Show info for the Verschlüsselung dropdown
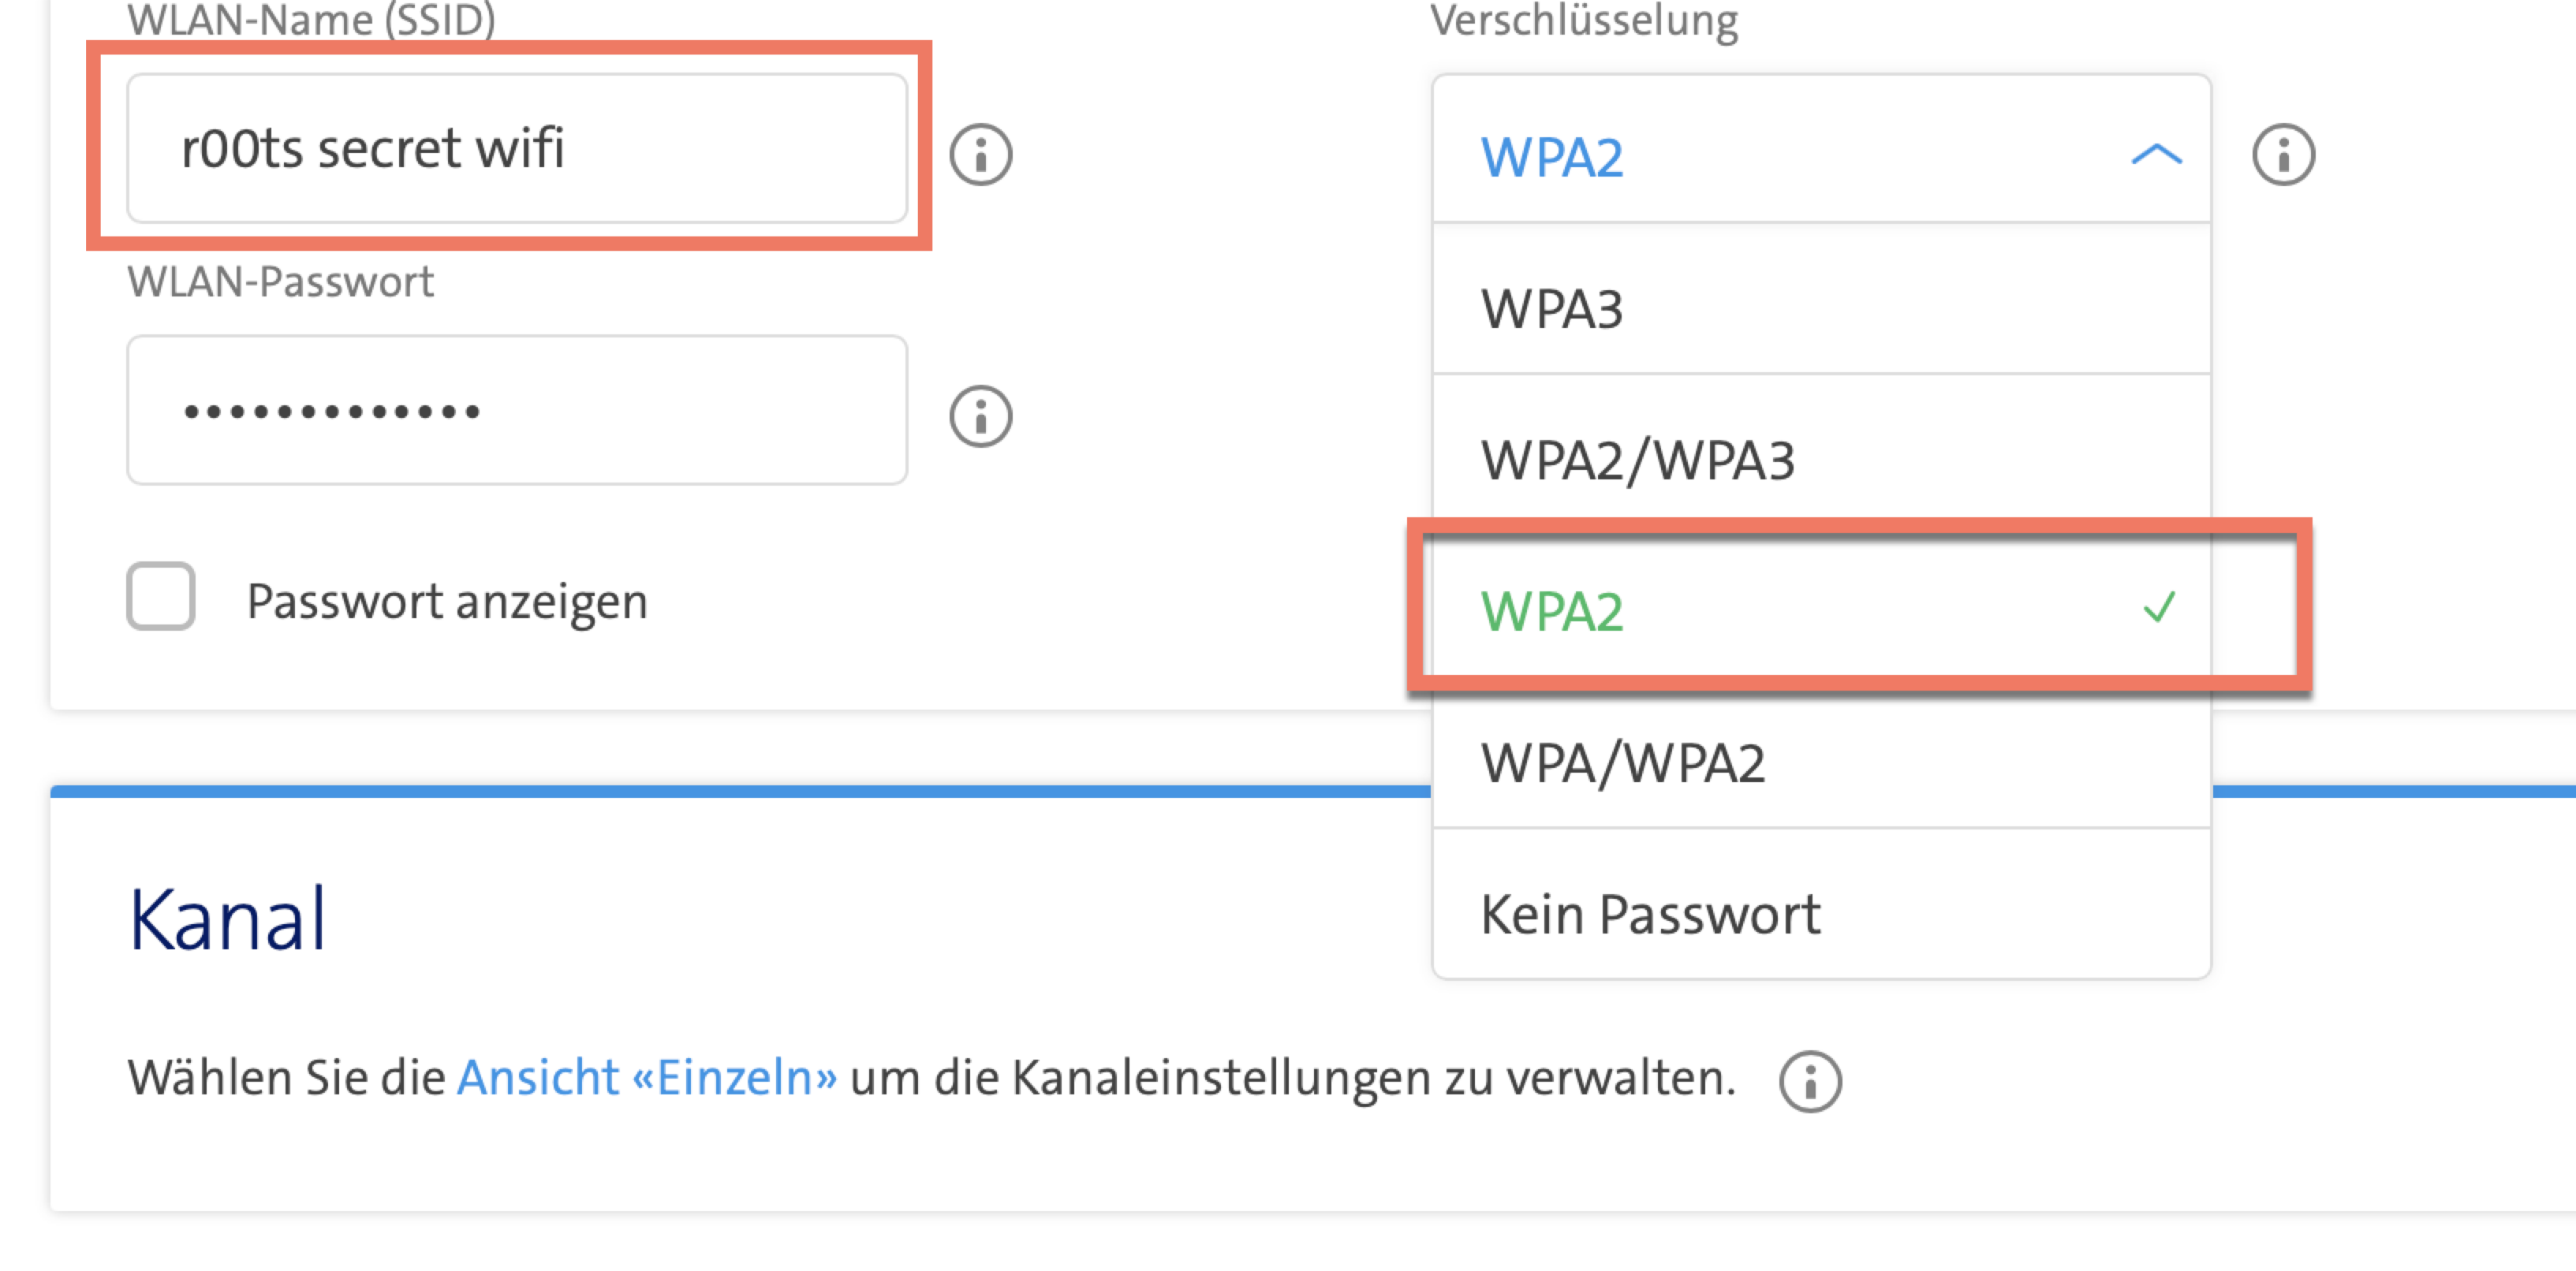The height and width of the screenshot is (1271, 2576). (x=2283, y=155)
